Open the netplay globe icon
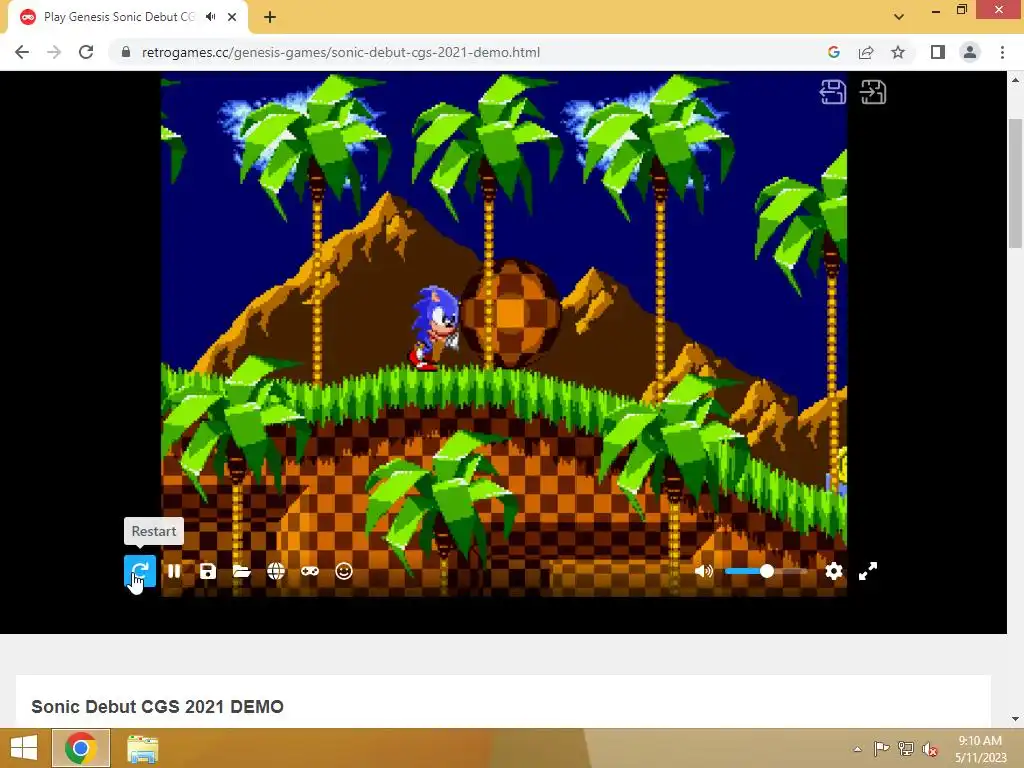 (276, 571)
